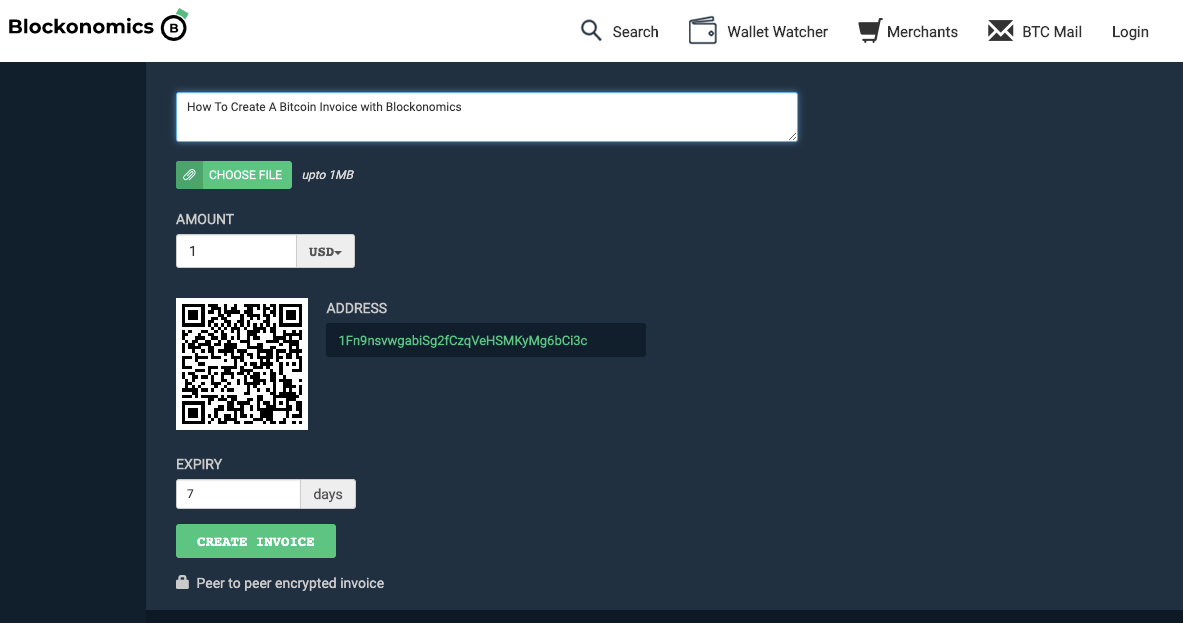Click the lock icon next to encrypted invoice text

point(184,582)
